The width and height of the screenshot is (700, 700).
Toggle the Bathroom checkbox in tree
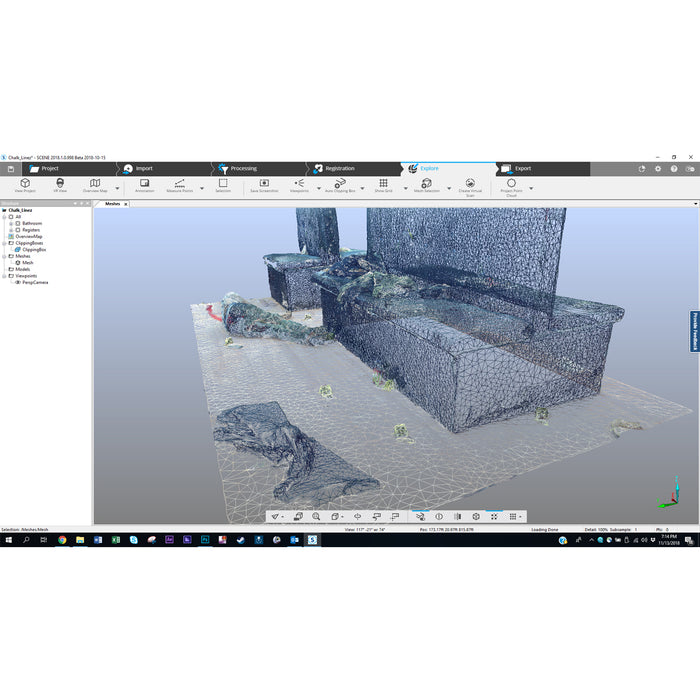[x=18, y=223]
